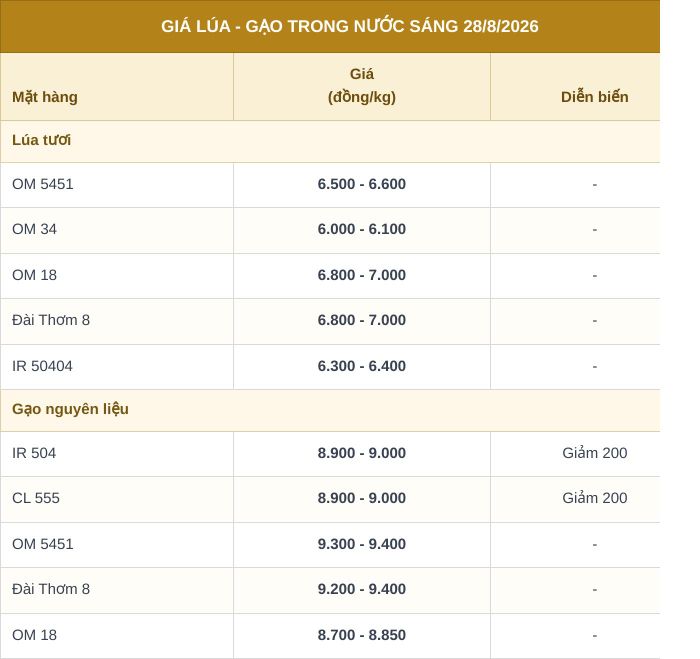Select the CL 555 item name
The image size is (700, 659).
pos(36,498)
